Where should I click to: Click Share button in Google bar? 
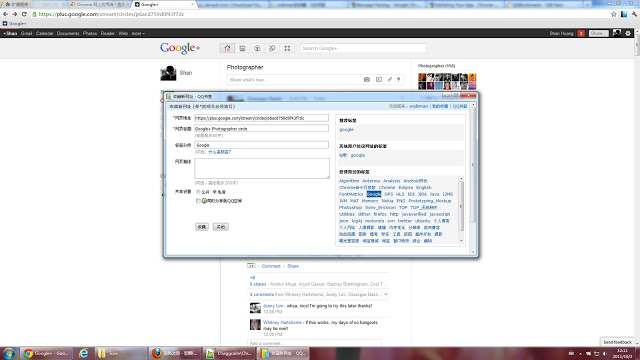(598, 33)
